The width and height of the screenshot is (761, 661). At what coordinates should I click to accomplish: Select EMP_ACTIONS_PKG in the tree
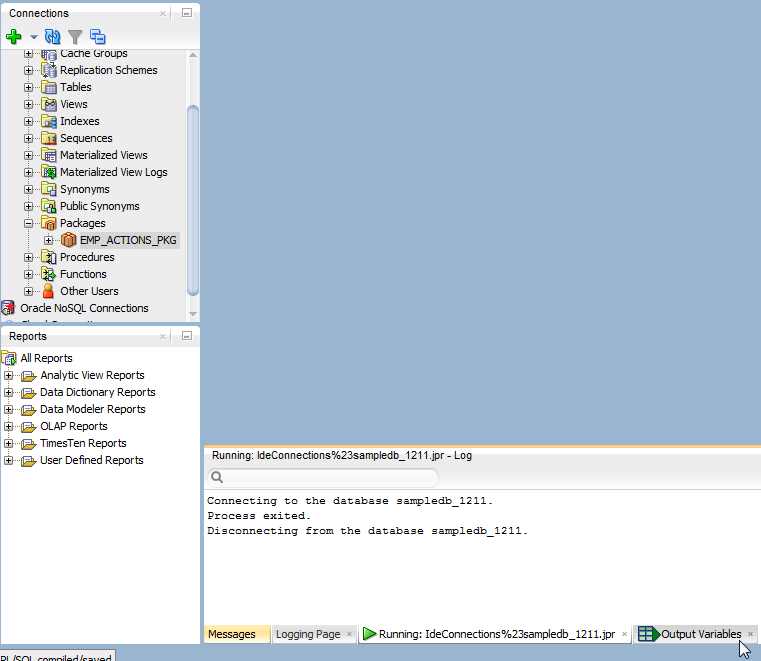coord(128,240)
